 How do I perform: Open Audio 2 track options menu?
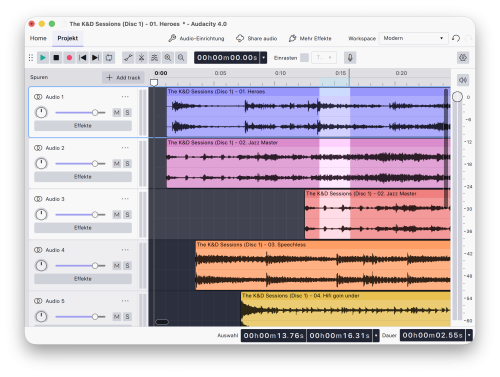pos(125,148)
